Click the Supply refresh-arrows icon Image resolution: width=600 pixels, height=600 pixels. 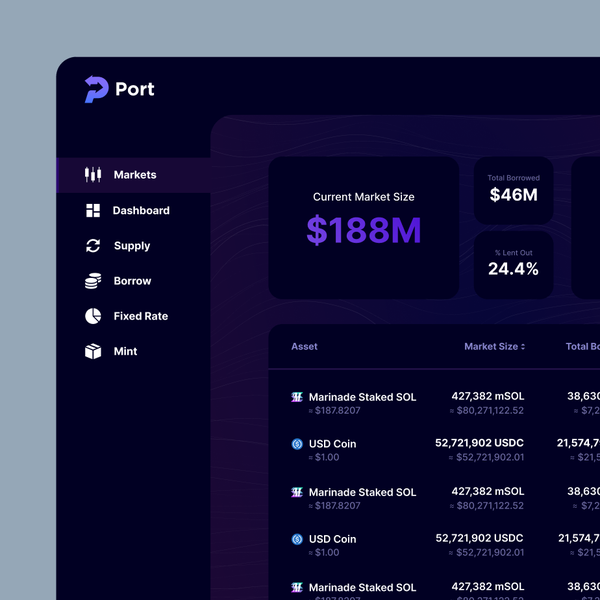click(x=93, y=246)
